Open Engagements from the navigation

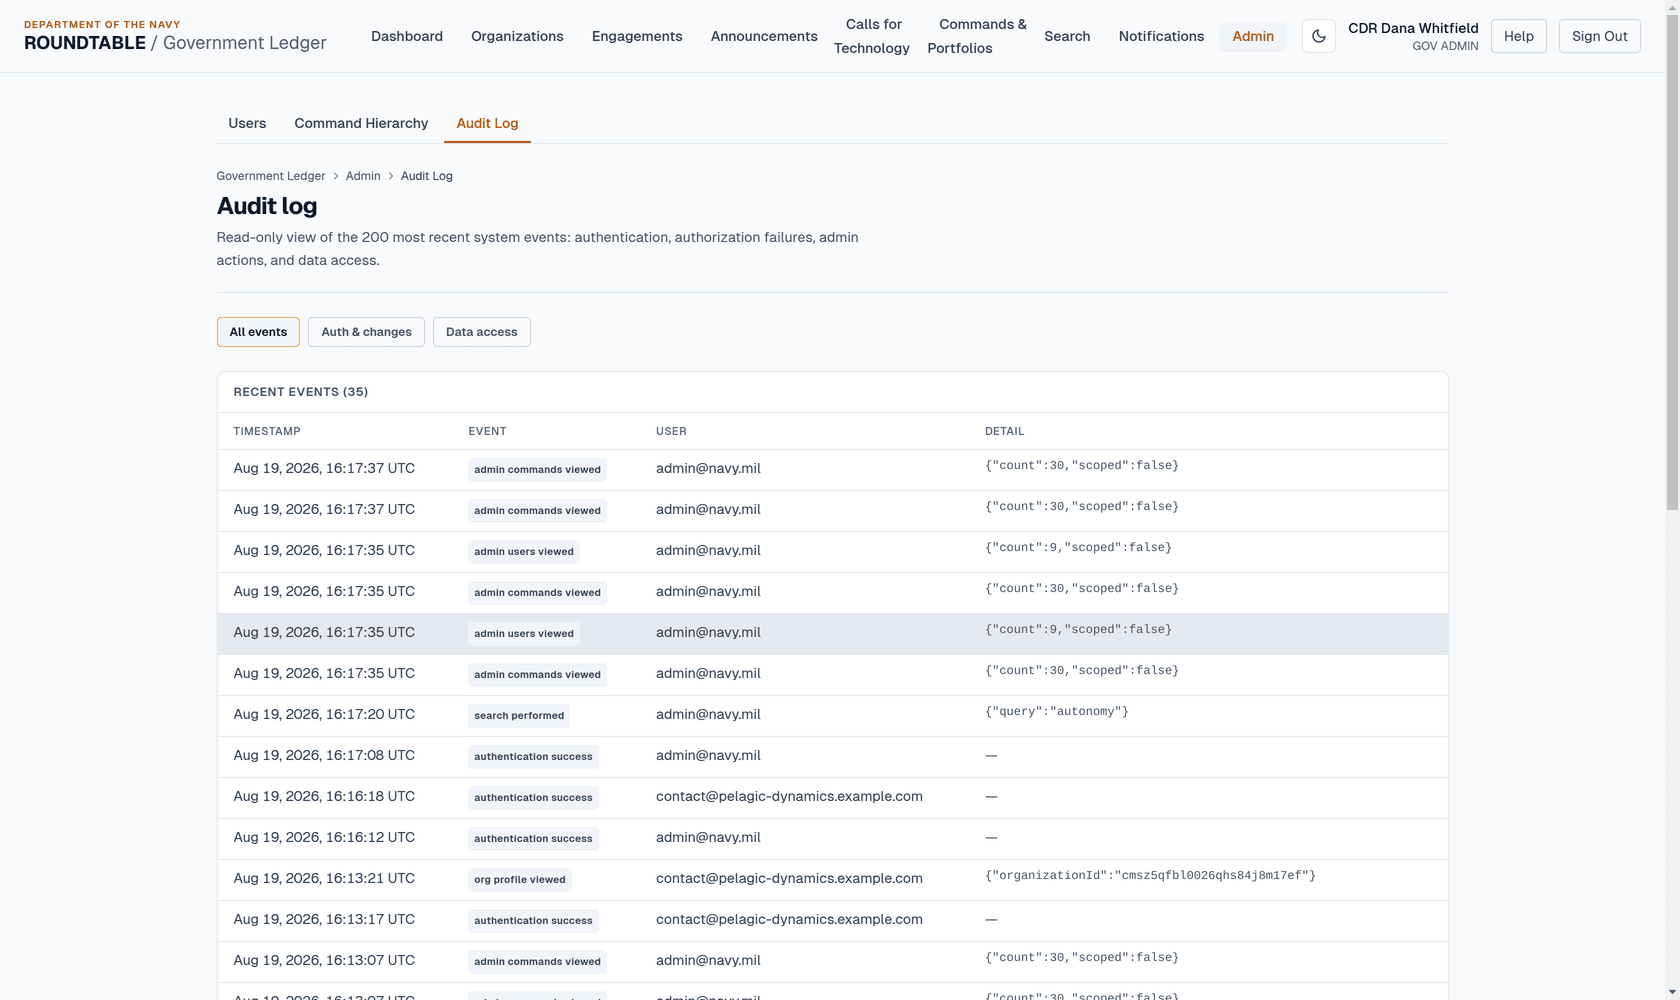coord(637,36)
